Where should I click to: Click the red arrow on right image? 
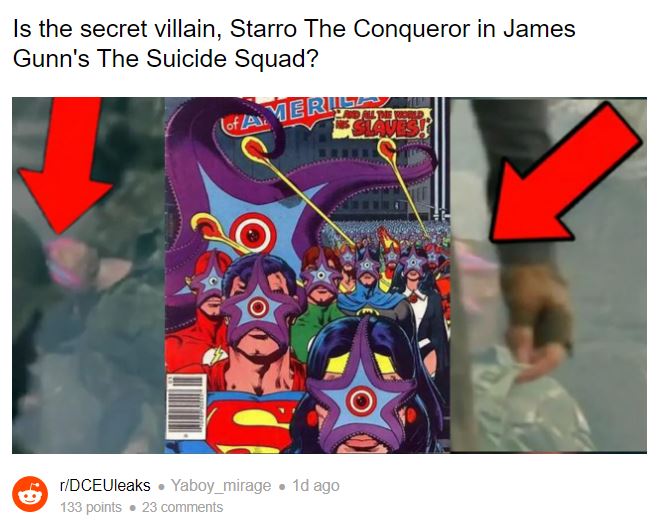(567, 174)
